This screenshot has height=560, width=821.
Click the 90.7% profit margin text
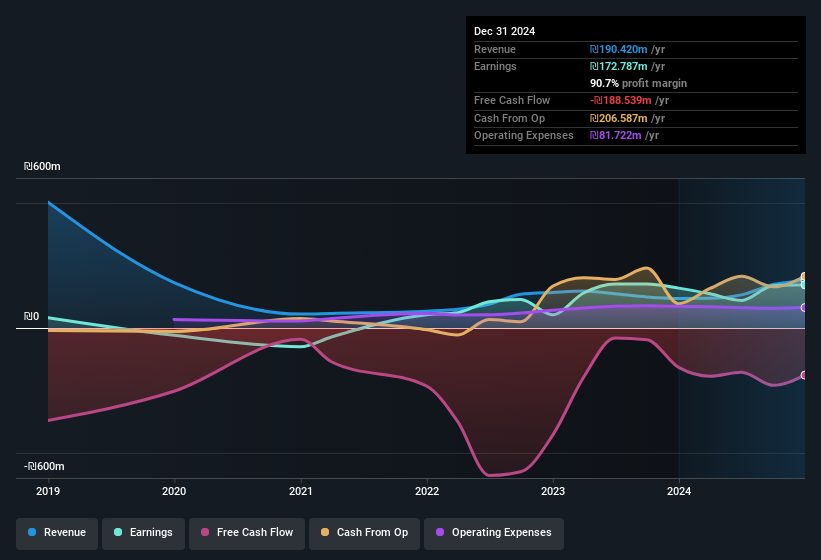(638, 83)
